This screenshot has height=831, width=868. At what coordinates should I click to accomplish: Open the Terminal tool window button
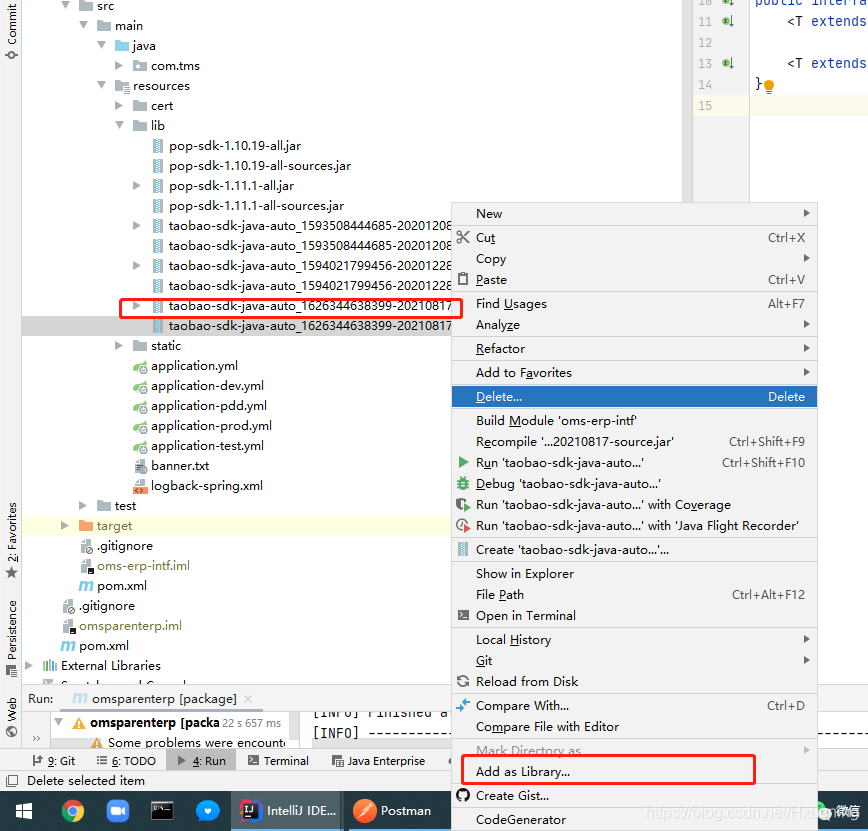click(278, 761)
